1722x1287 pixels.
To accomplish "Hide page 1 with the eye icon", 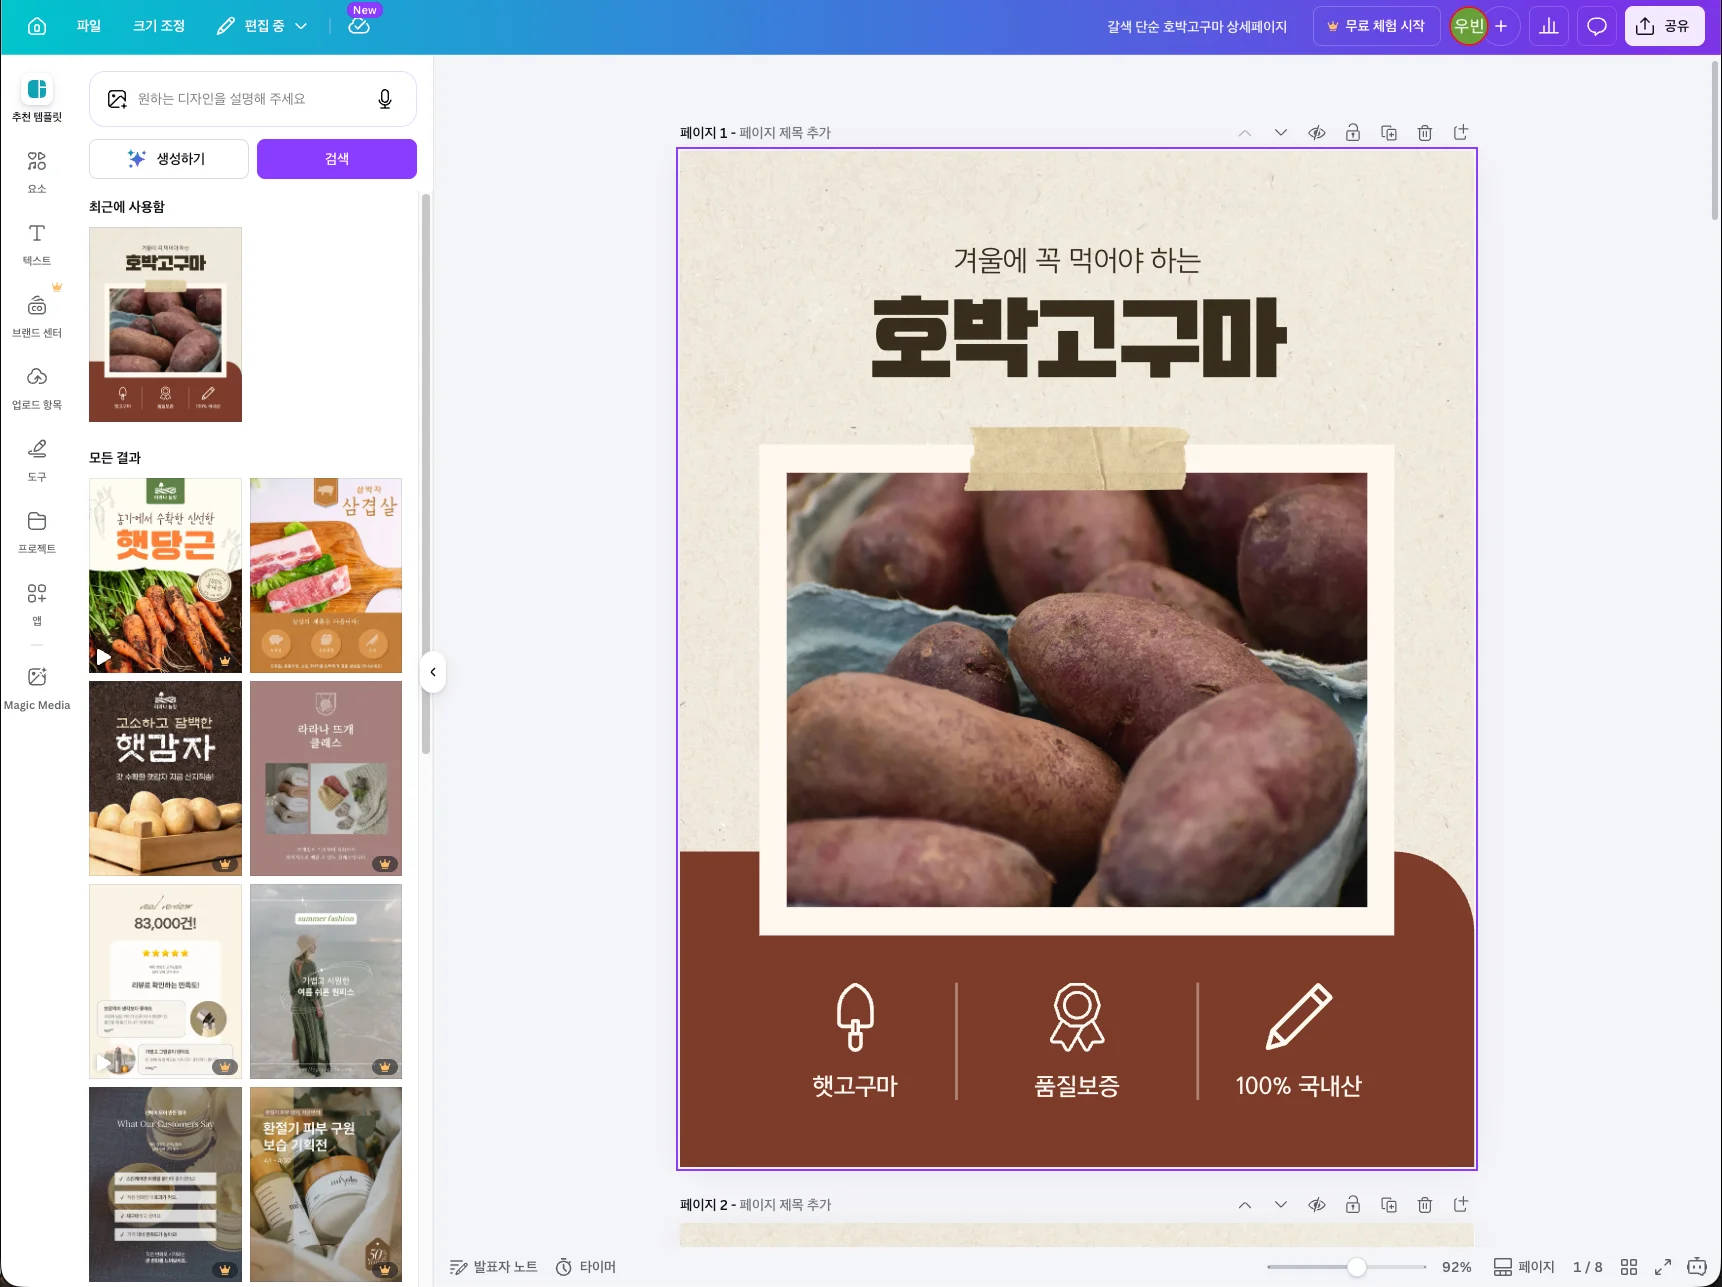I will [1317, 133].
